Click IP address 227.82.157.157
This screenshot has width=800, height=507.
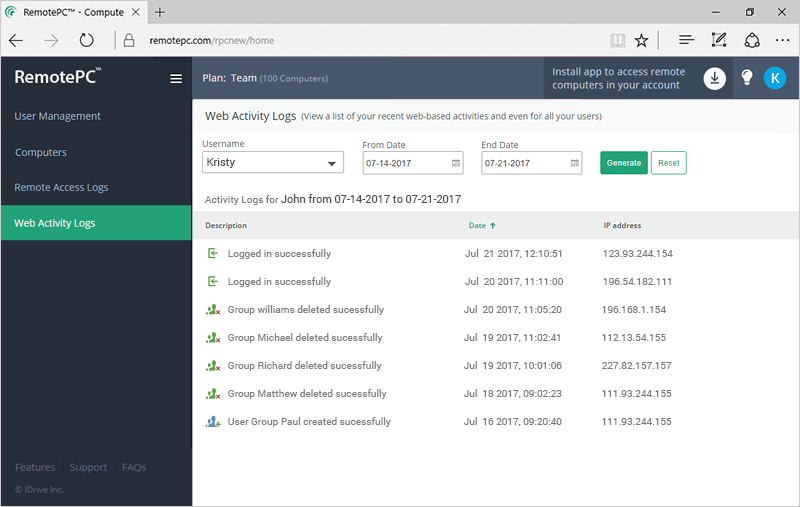point(636,366)
